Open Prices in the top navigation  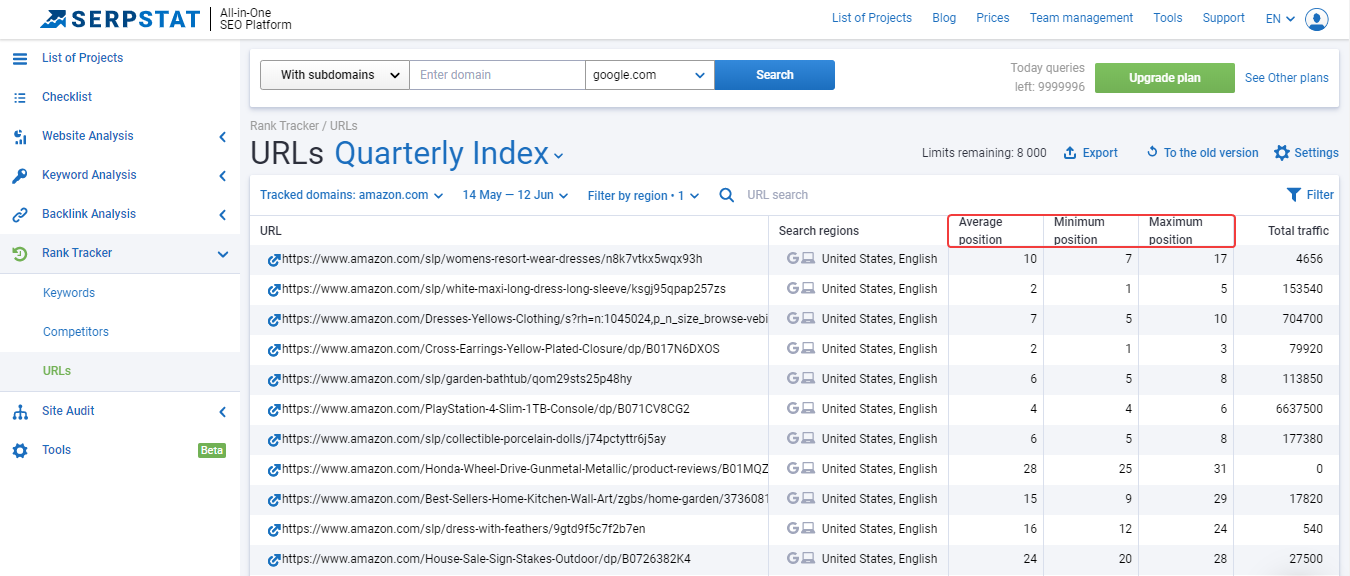(x=993, y=18)
